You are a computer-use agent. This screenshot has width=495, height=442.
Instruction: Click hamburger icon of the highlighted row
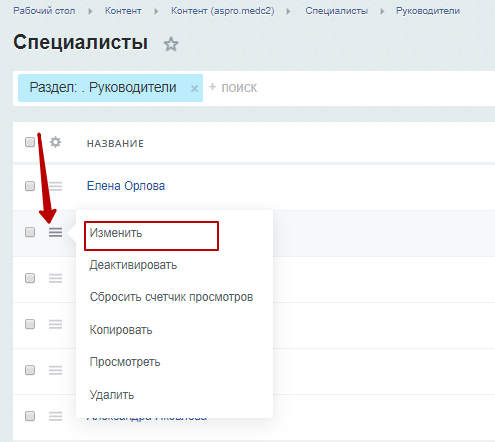55,232
